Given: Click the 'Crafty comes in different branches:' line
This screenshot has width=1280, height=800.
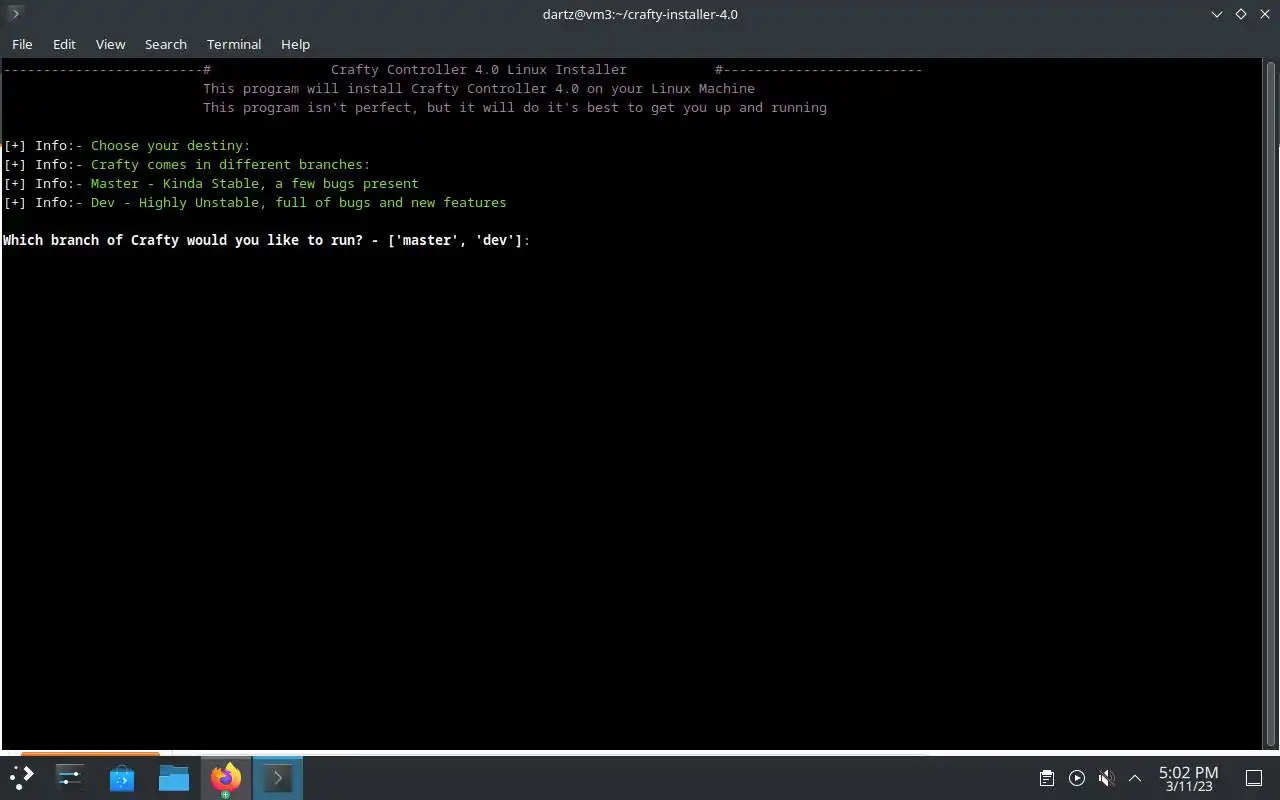Looking at the screenshot, I should pos(187,165).
